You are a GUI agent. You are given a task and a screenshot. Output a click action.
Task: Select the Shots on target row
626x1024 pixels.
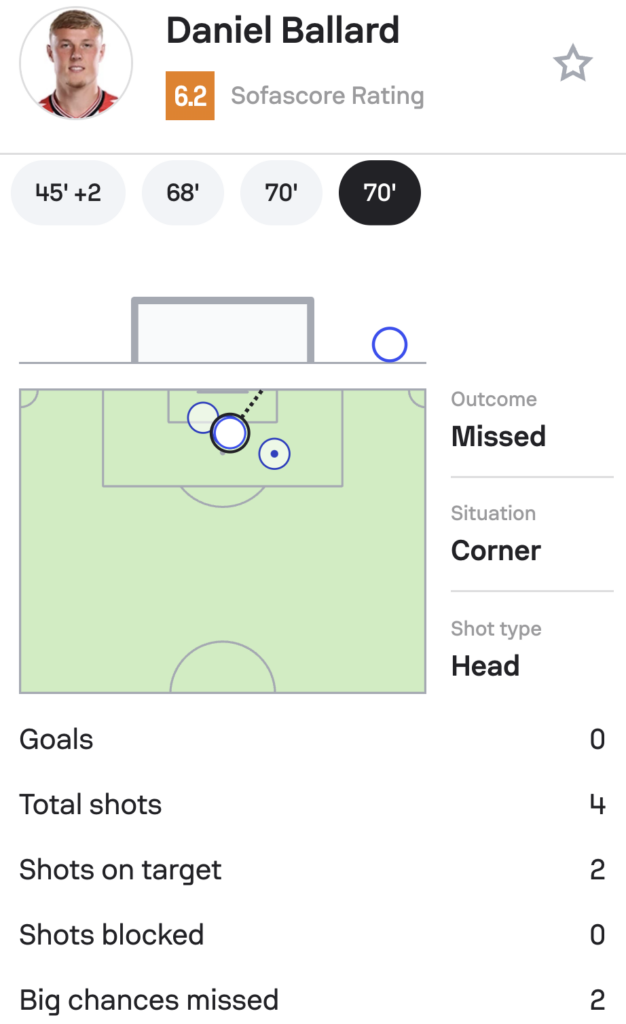[312, 870]
